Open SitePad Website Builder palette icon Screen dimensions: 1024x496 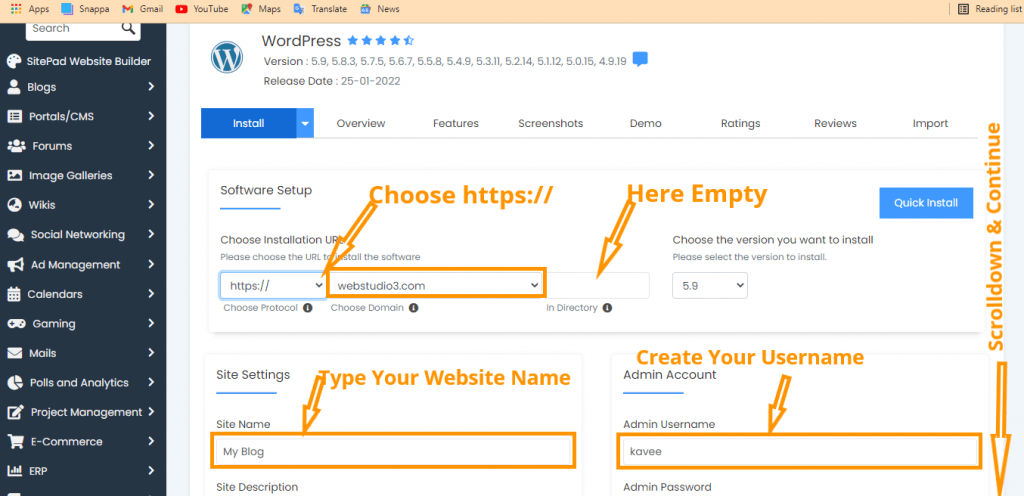click(14, 61)
